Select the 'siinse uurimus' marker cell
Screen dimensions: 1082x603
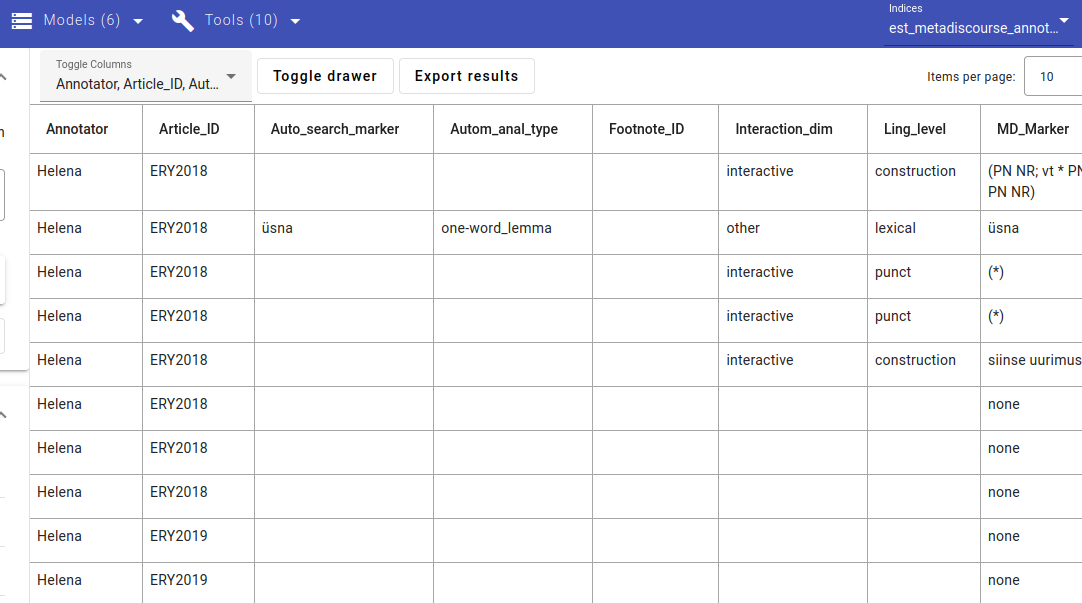[x=1031, y=364]
